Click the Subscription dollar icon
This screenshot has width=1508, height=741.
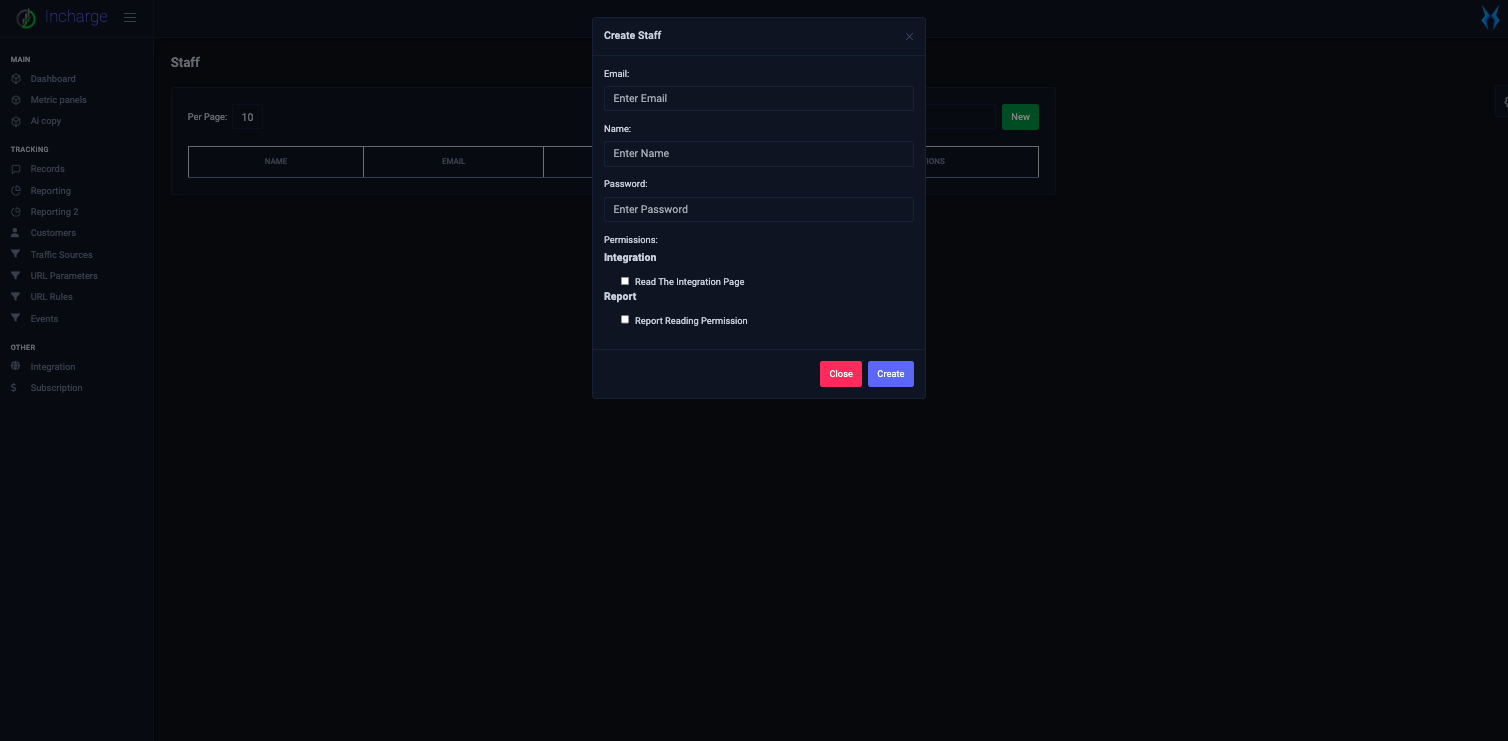14,388
